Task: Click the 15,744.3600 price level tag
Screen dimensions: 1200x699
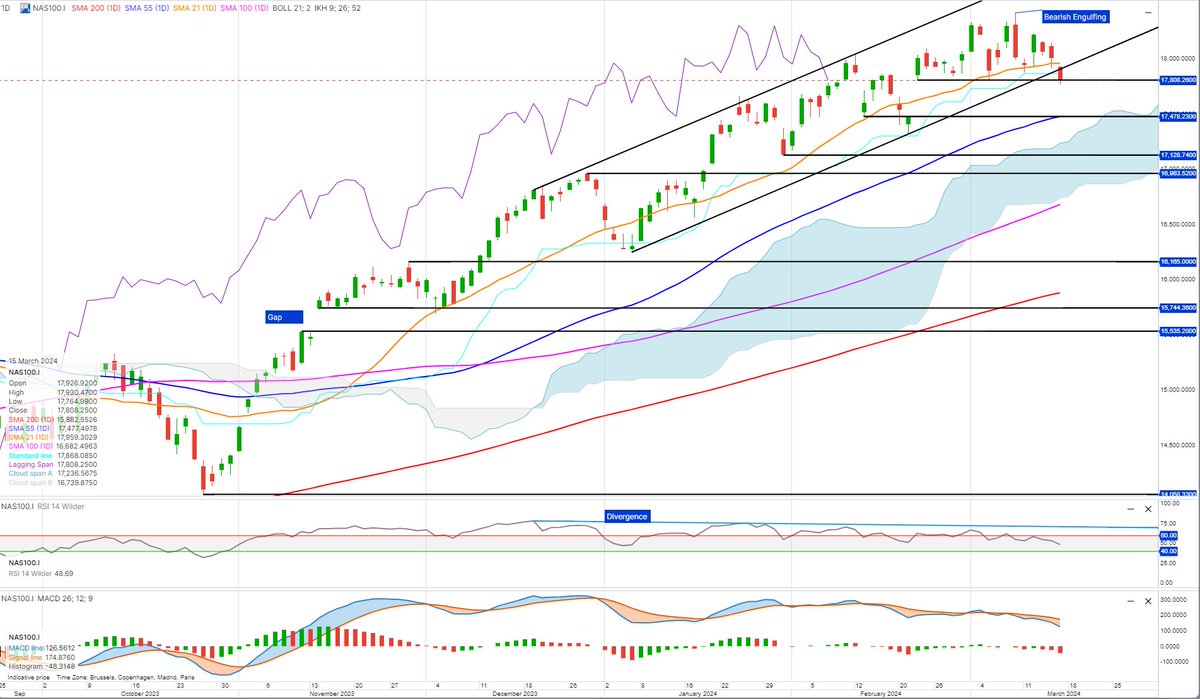Action: [1177, 308]
